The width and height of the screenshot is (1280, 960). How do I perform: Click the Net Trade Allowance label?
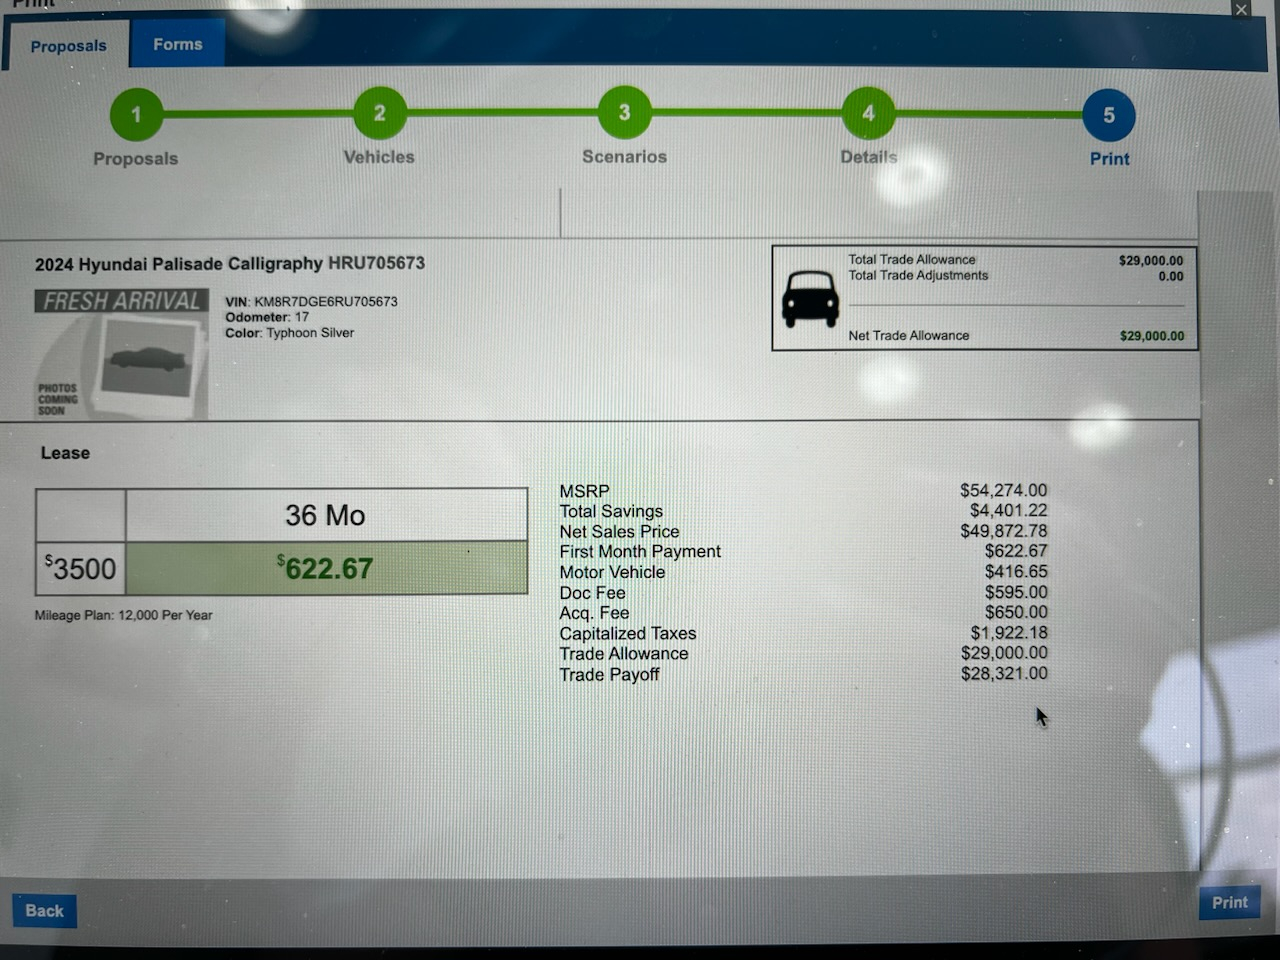coord(909,335)
